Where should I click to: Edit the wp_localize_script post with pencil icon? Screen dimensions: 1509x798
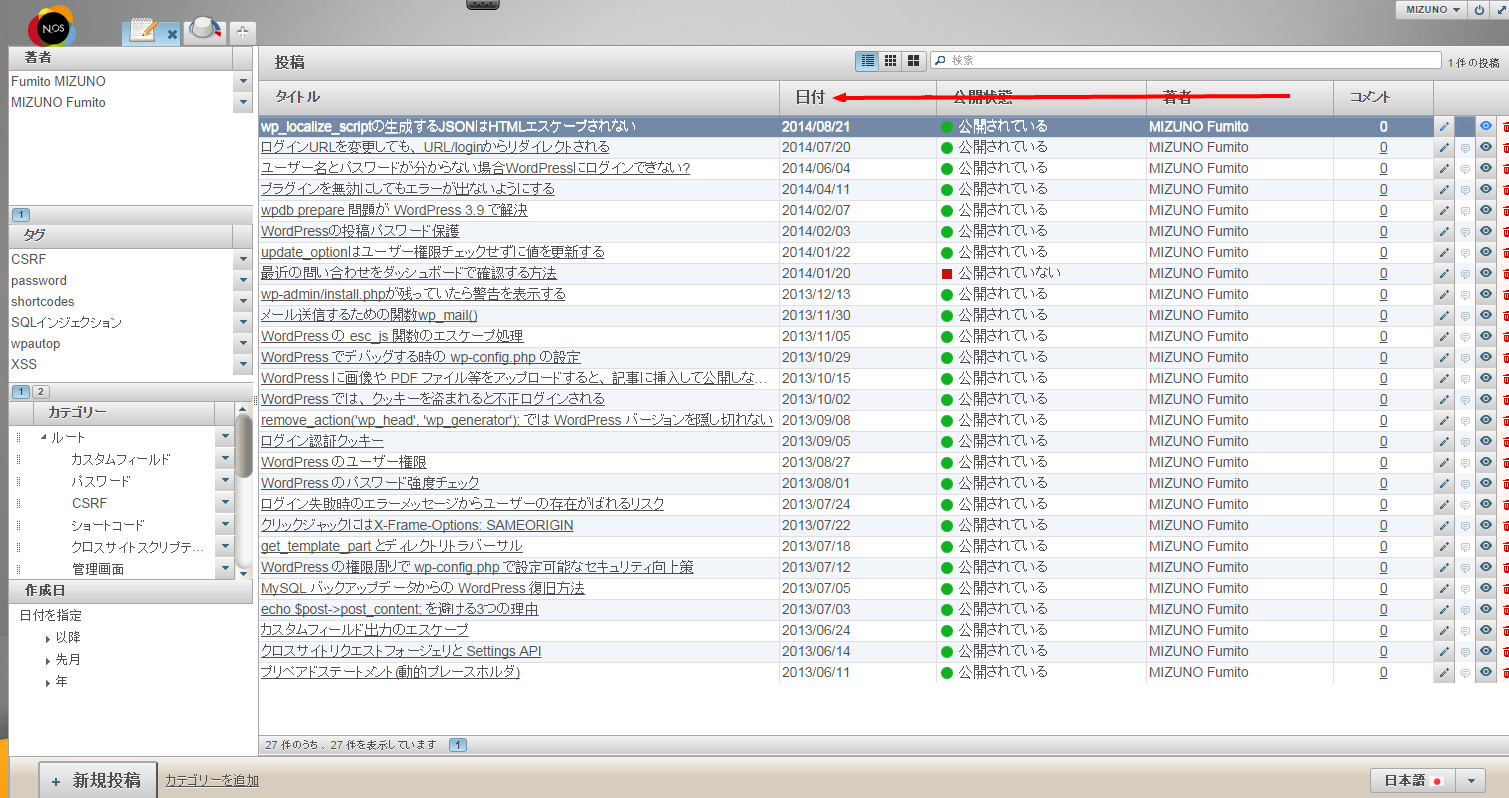point(1444,127)
